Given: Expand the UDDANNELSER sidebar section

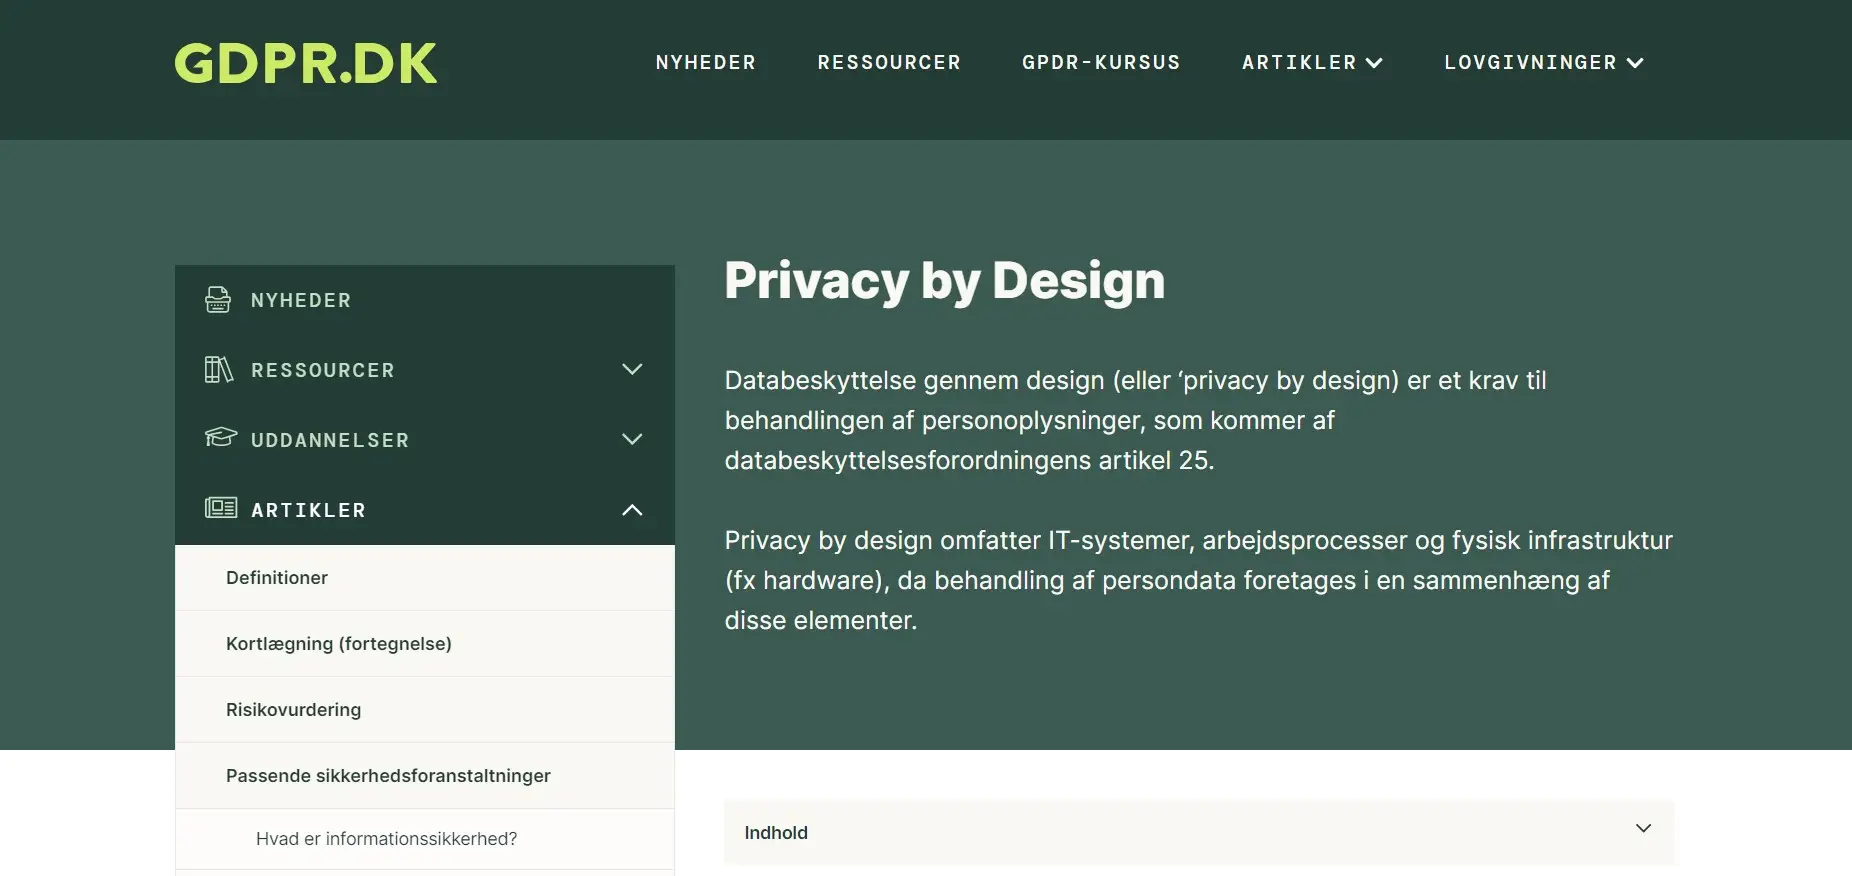Looking at the screenshot, I should click(632, 439).
